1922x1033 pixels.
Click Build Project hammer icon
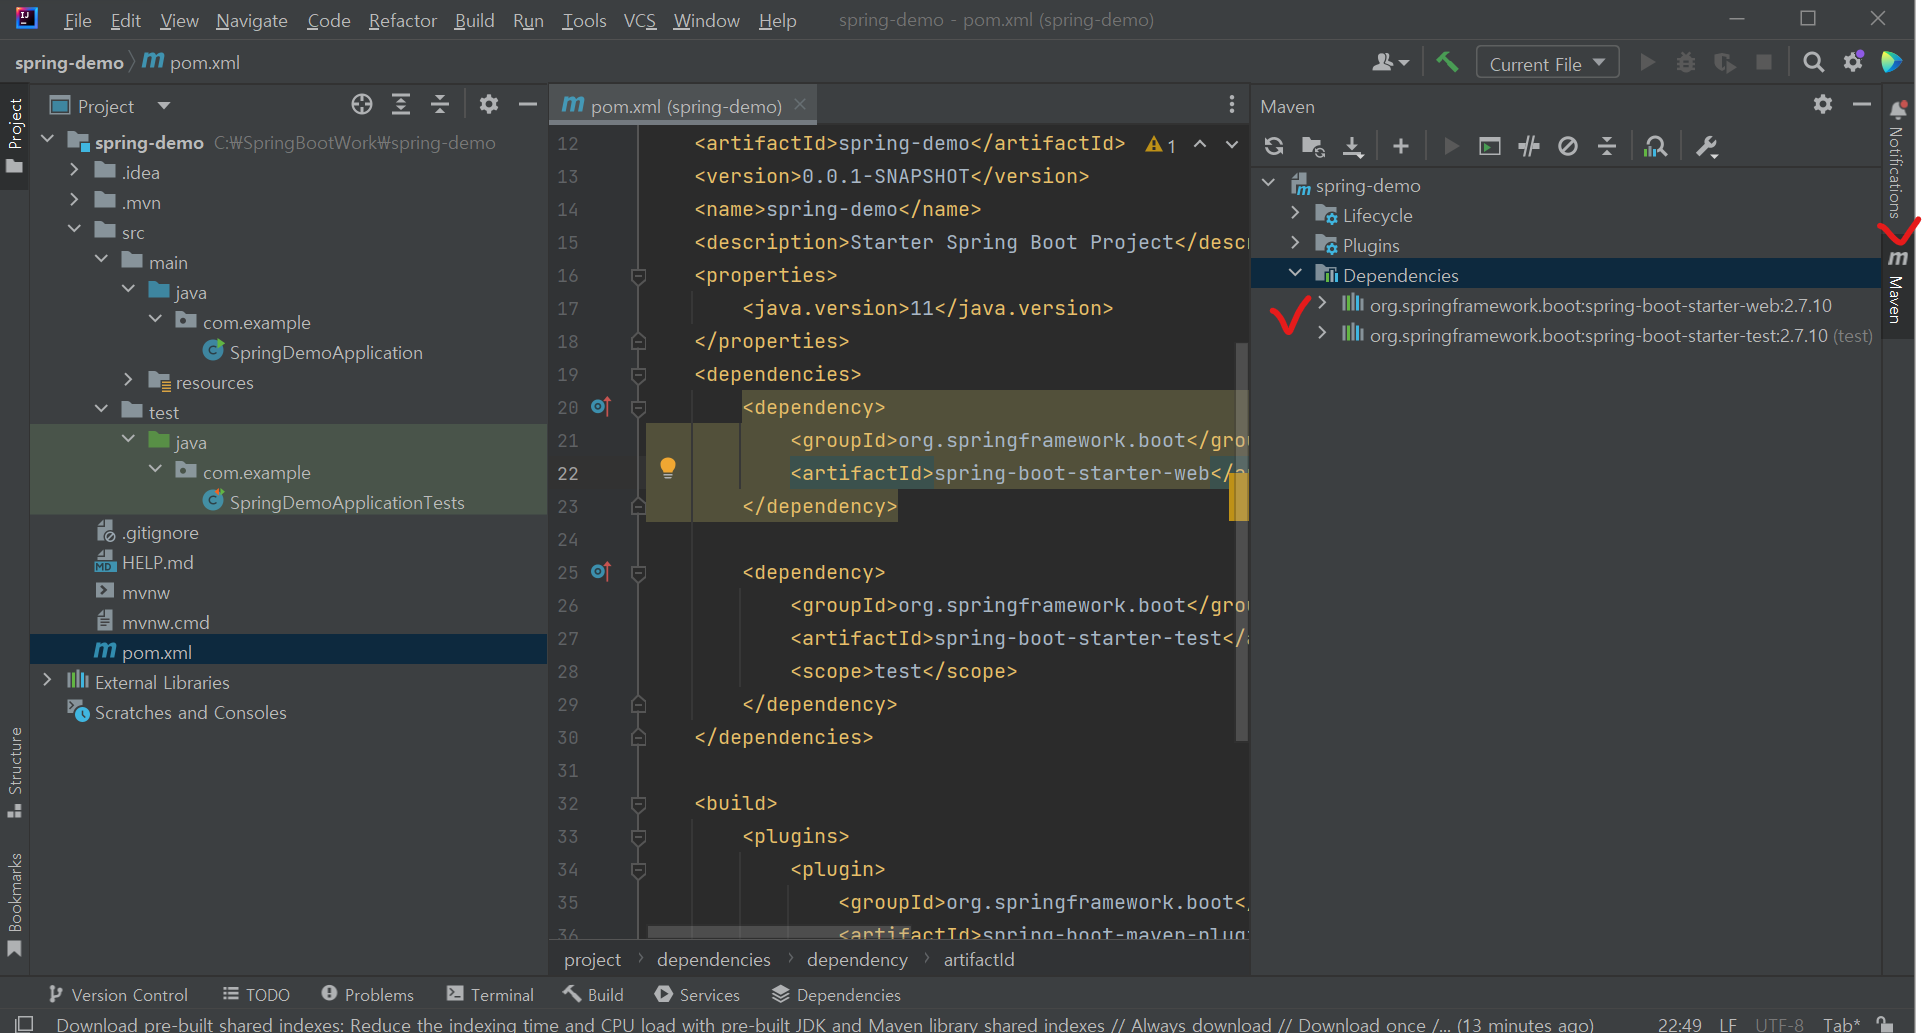click(1447, 62)
